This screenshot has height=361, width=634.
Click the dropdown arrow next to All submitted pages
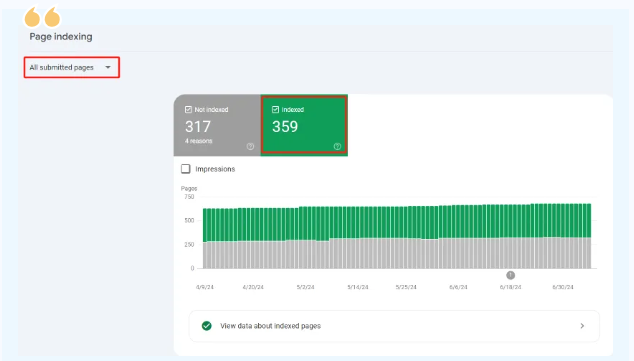[x=108, y=67]
